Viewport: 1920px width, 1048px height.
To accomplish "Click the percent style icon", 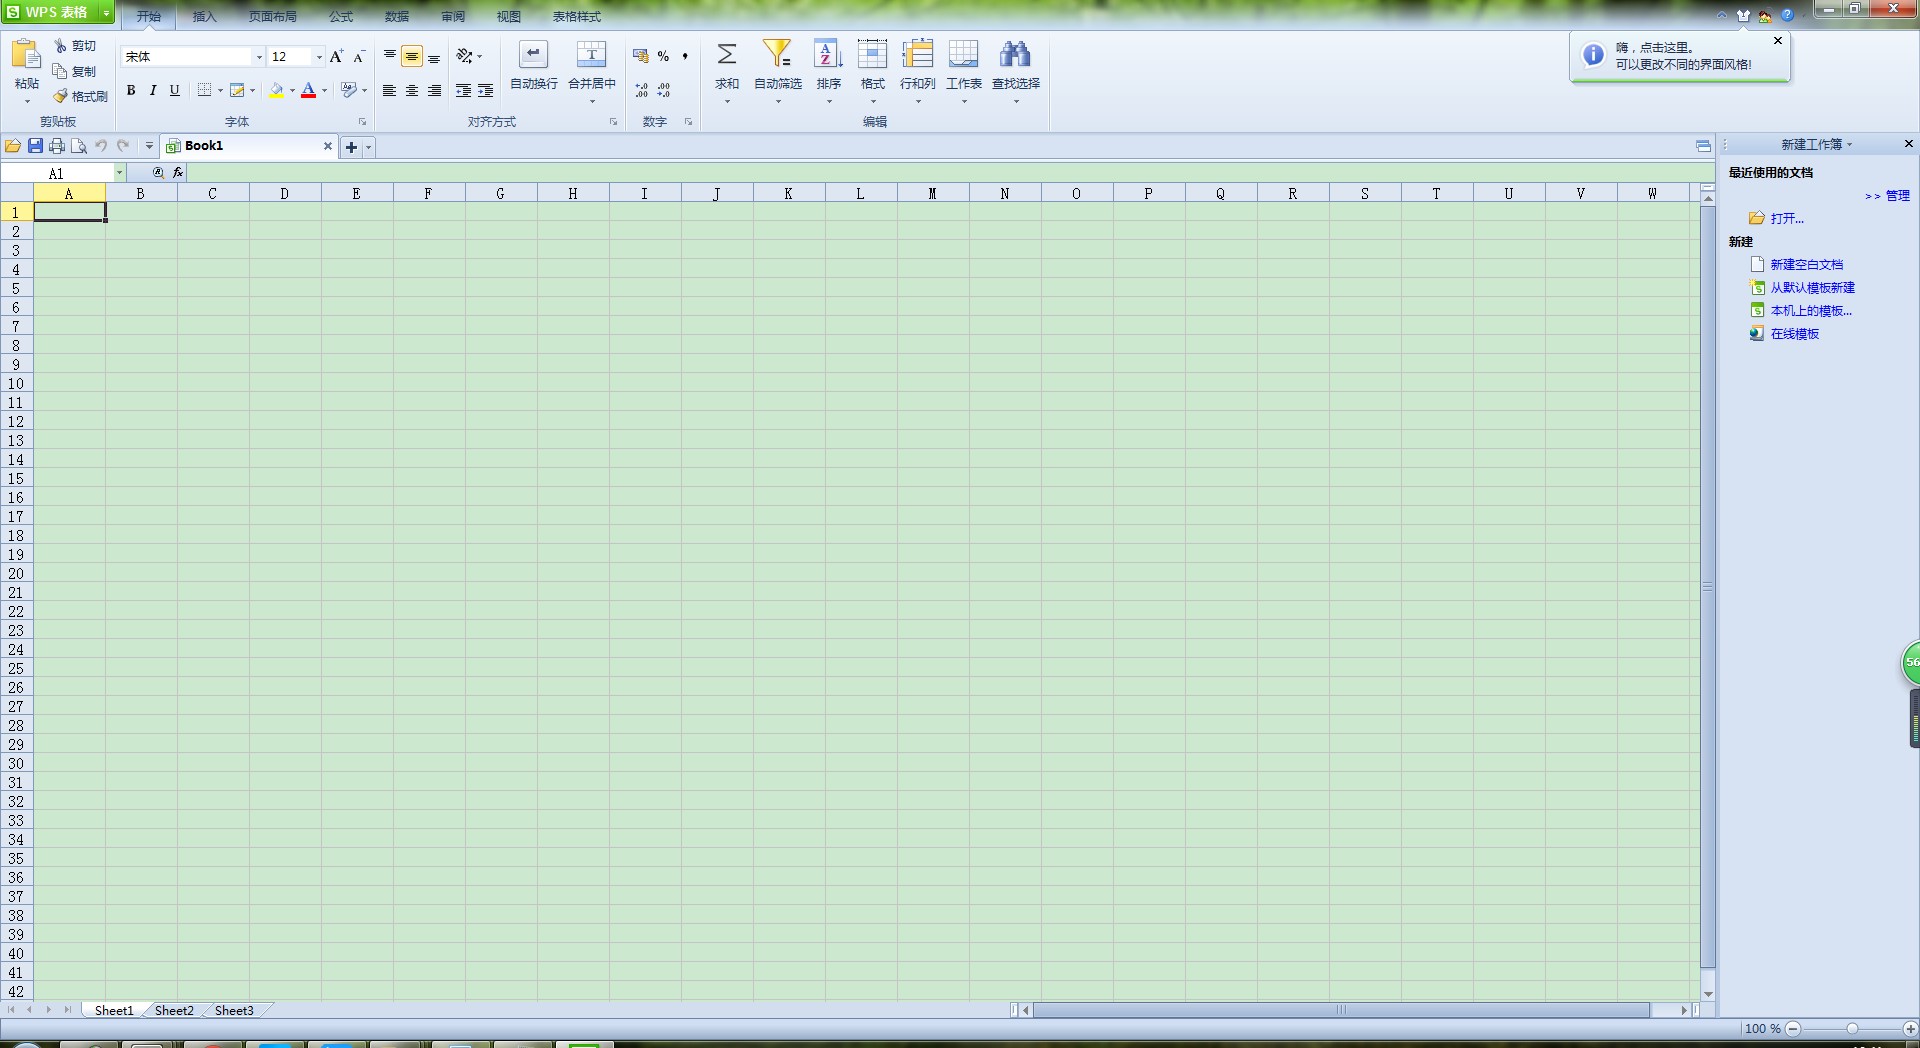I will pos(663,57).
